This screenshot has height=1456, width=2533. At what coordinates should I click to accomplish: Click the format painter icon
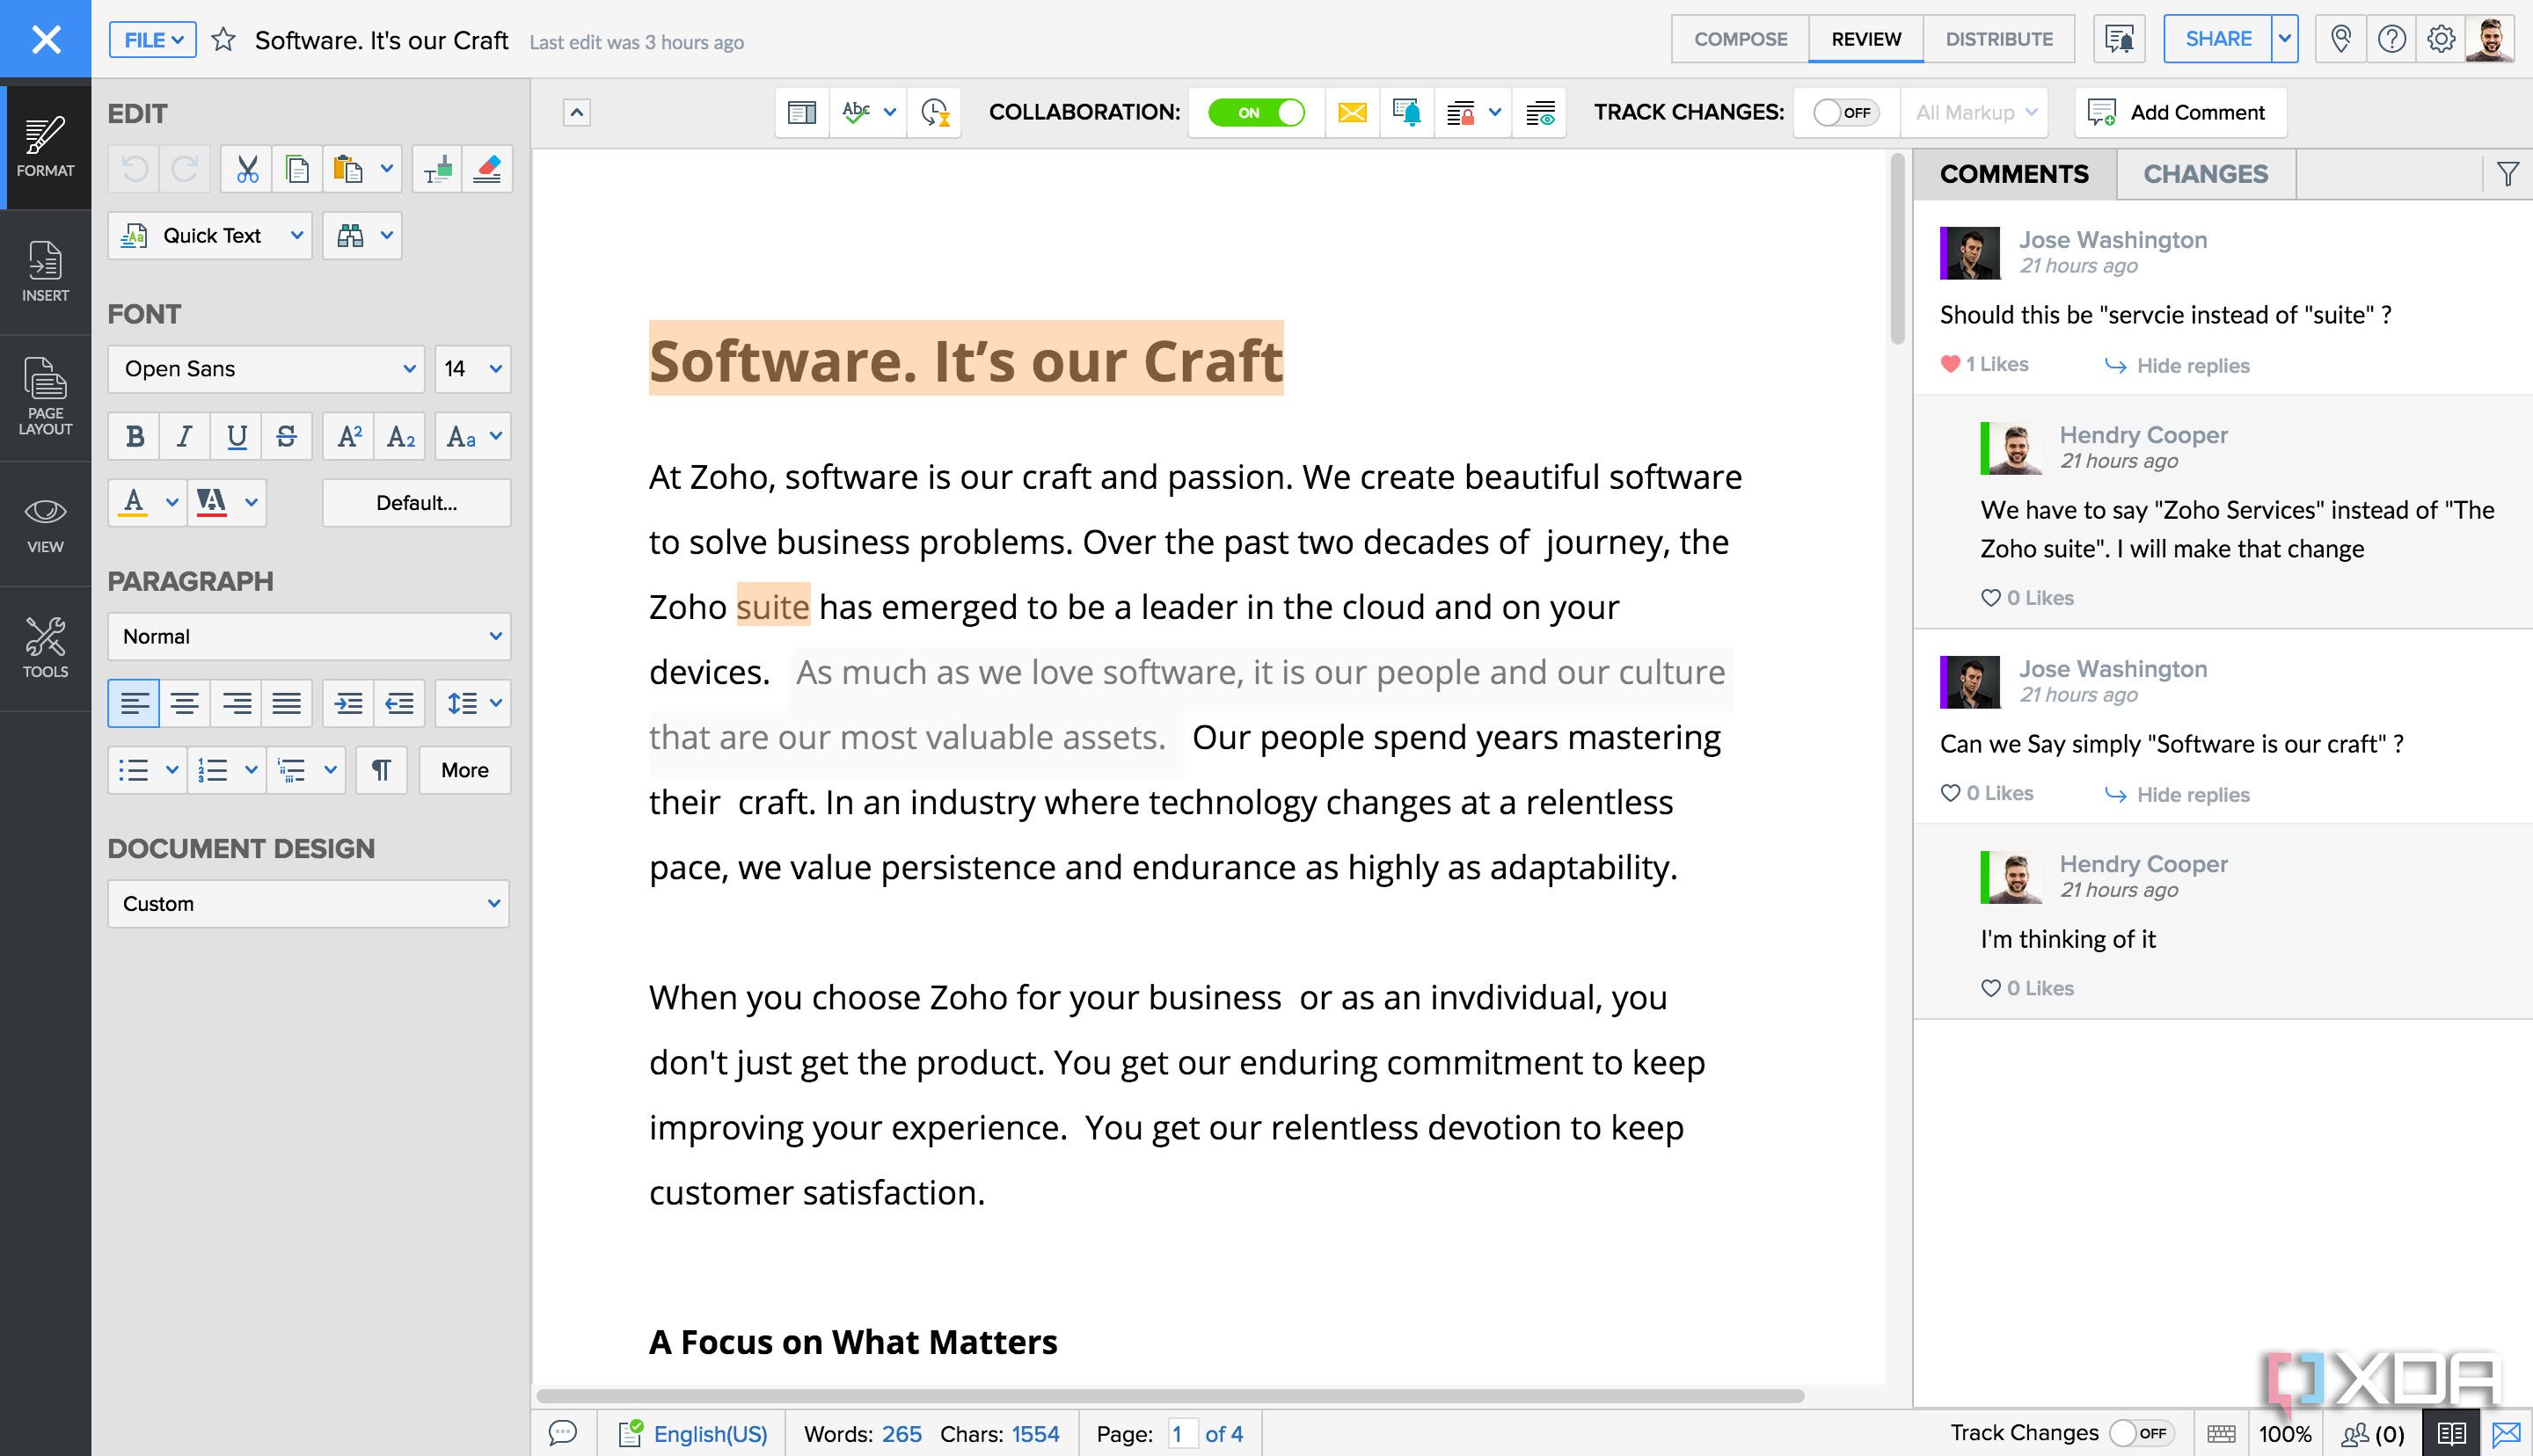click(437, 169)
